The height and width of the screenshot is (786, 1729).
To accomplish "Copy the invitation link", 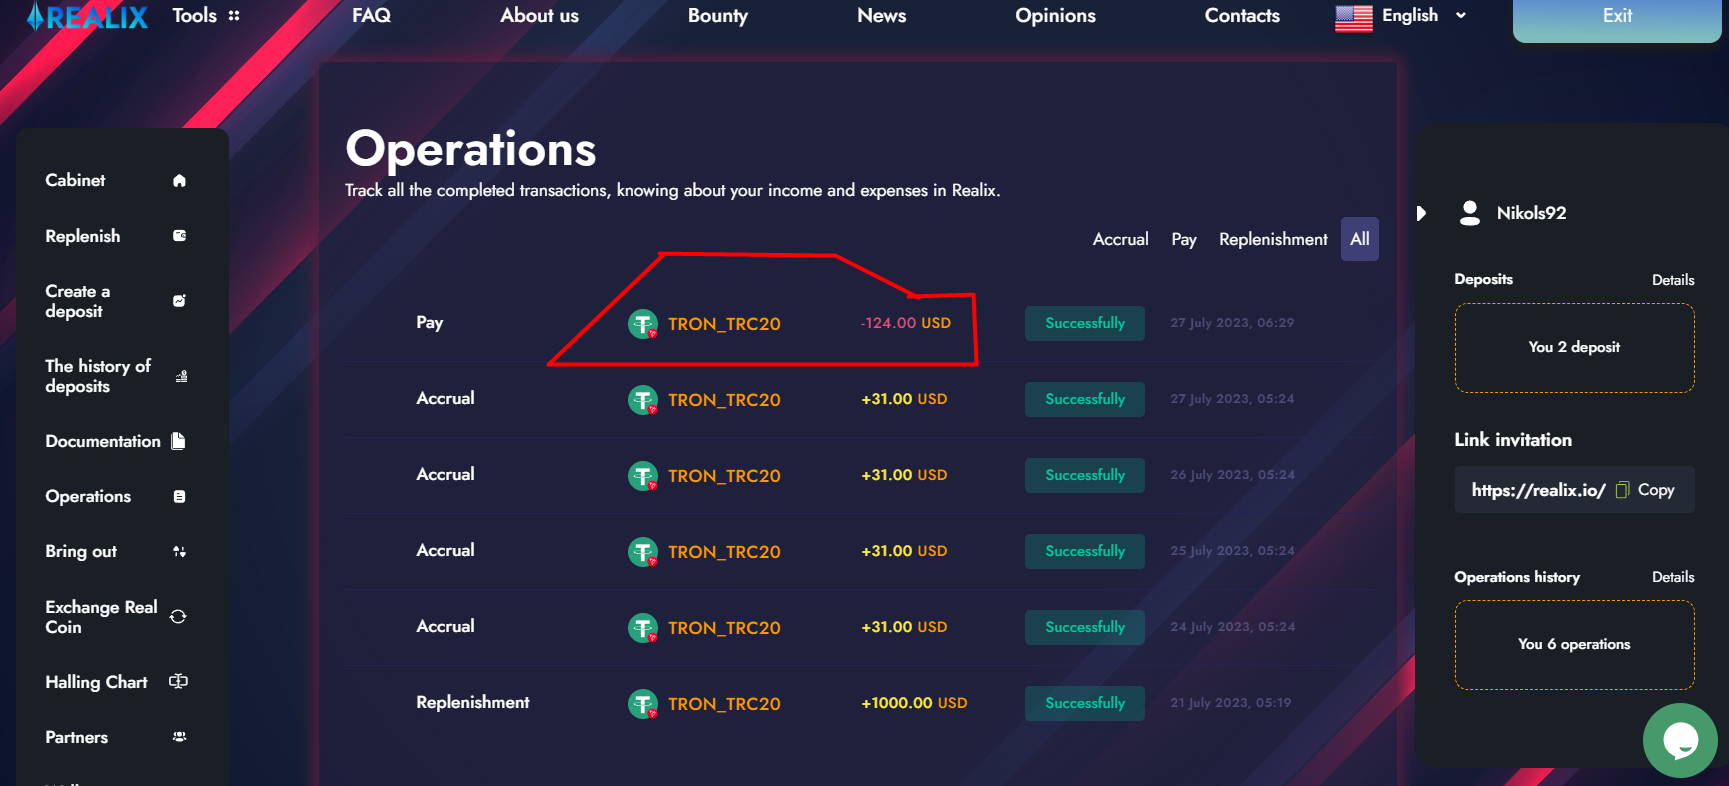I will pos(1645,490).
